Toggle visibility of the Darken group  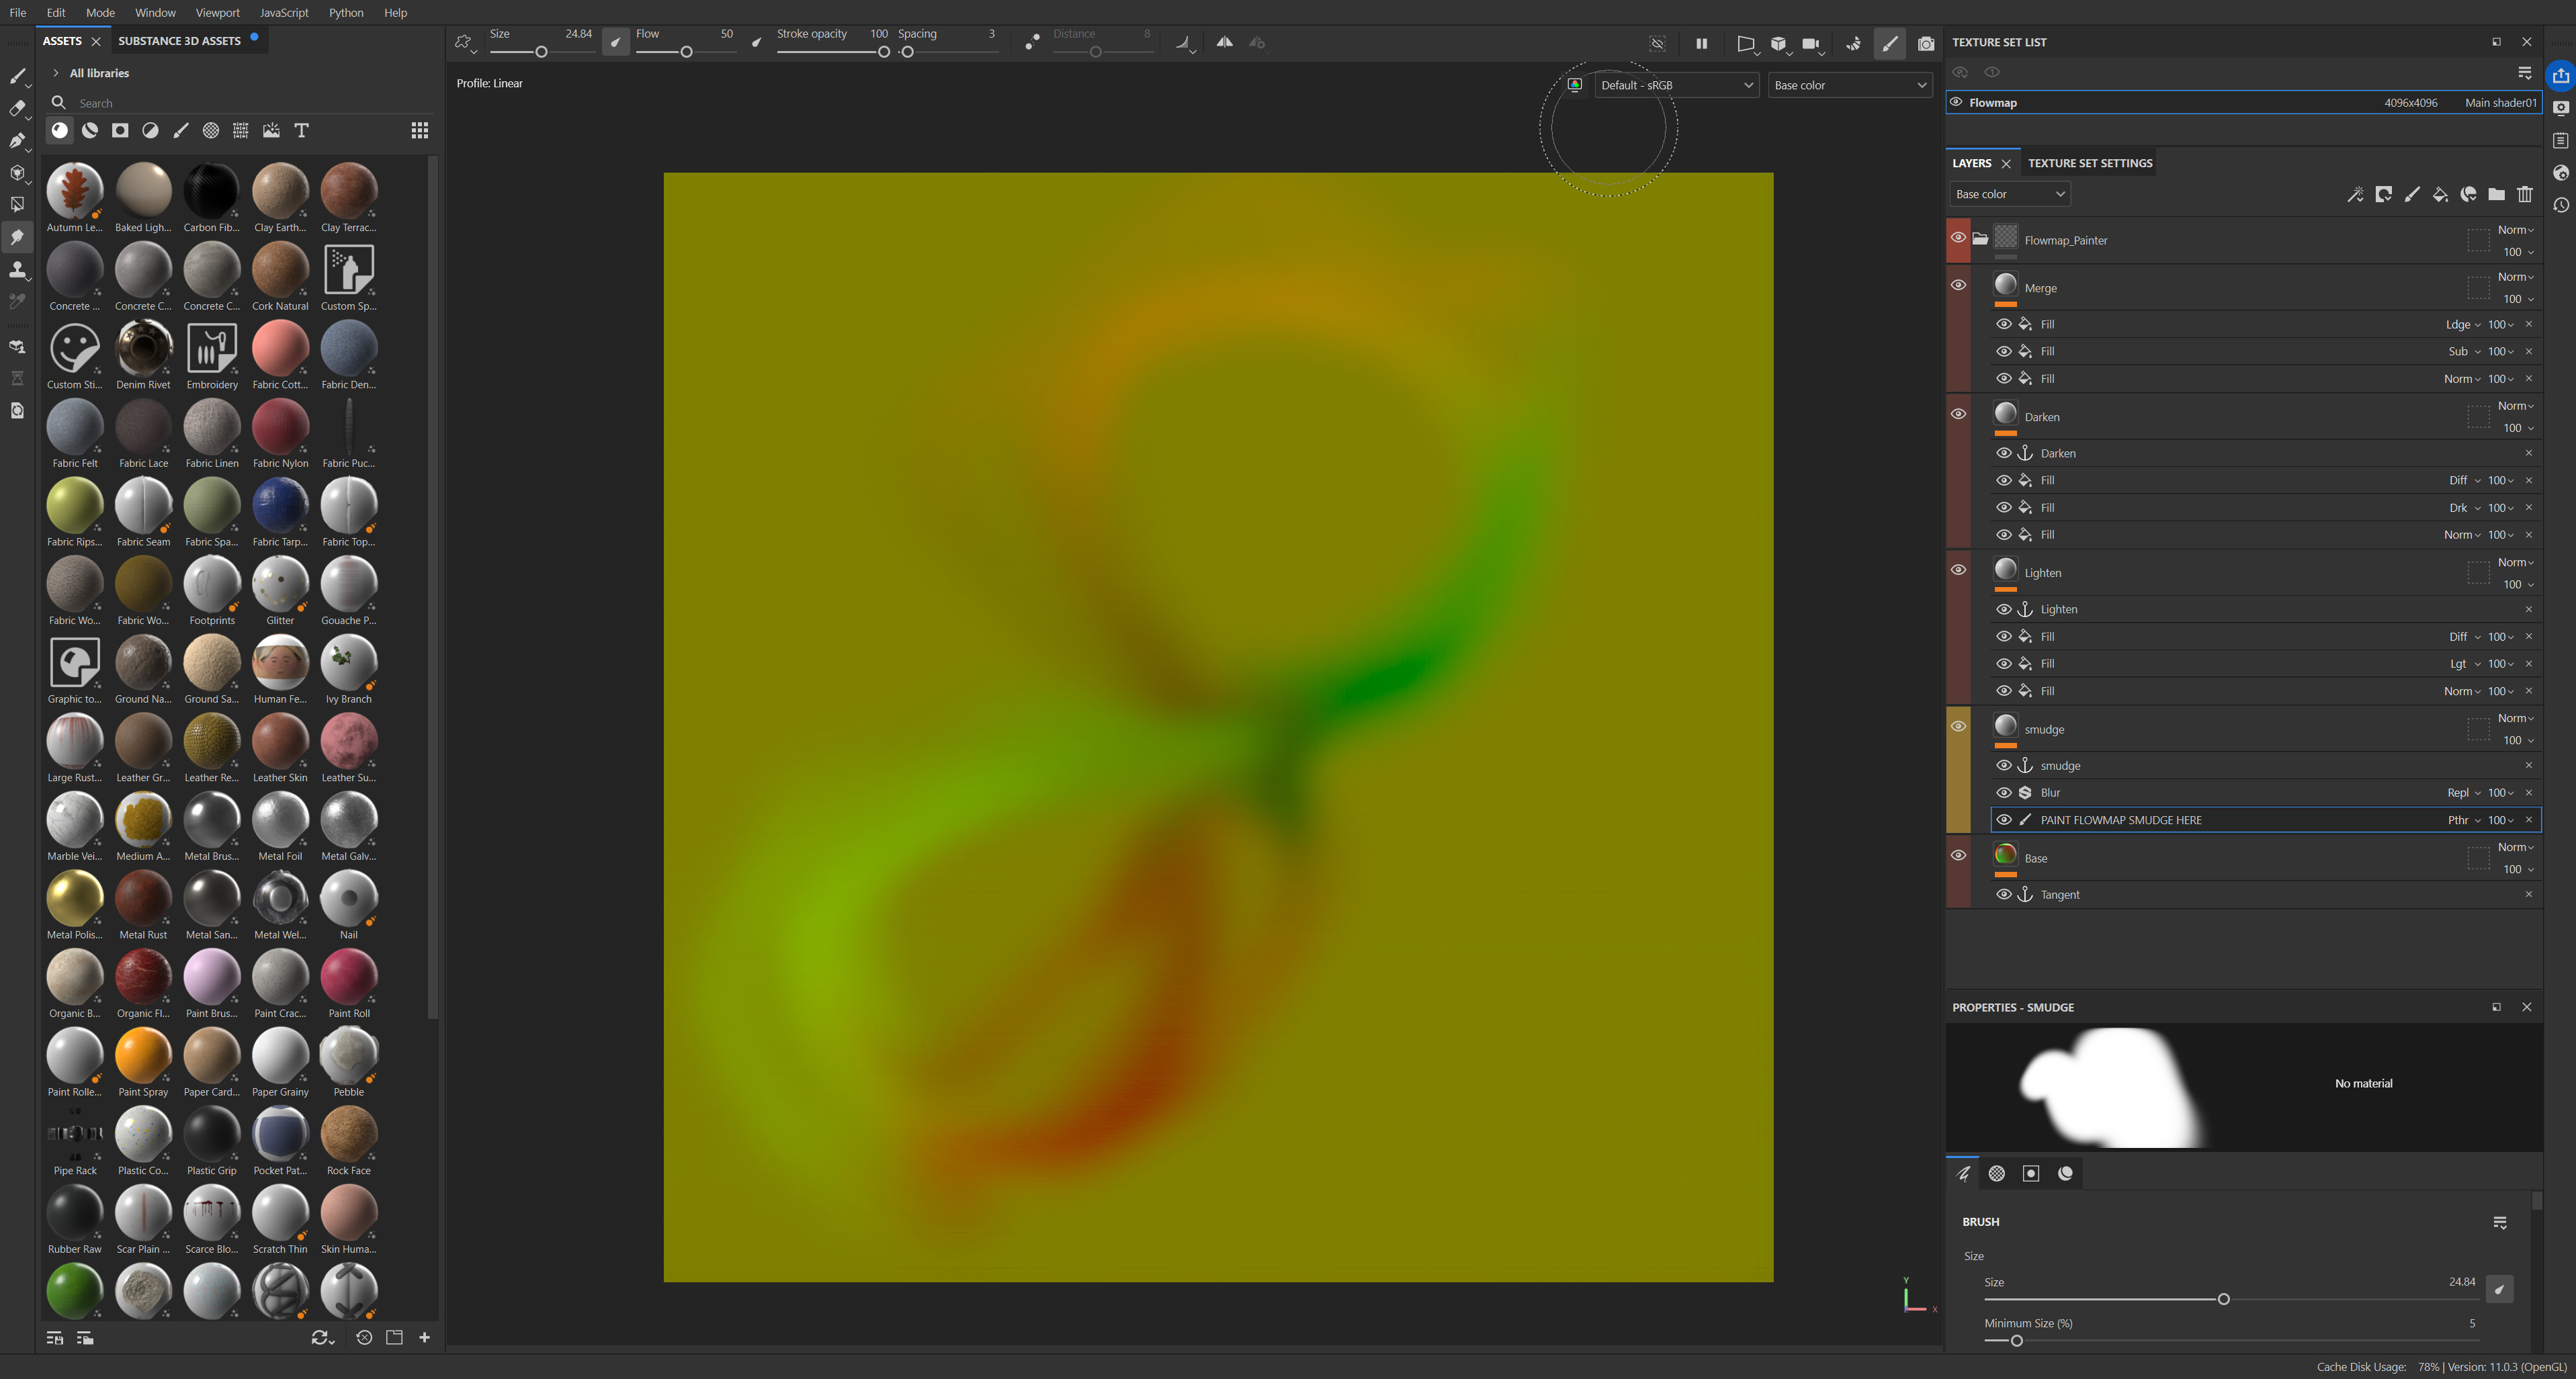tap(1959, 413)
